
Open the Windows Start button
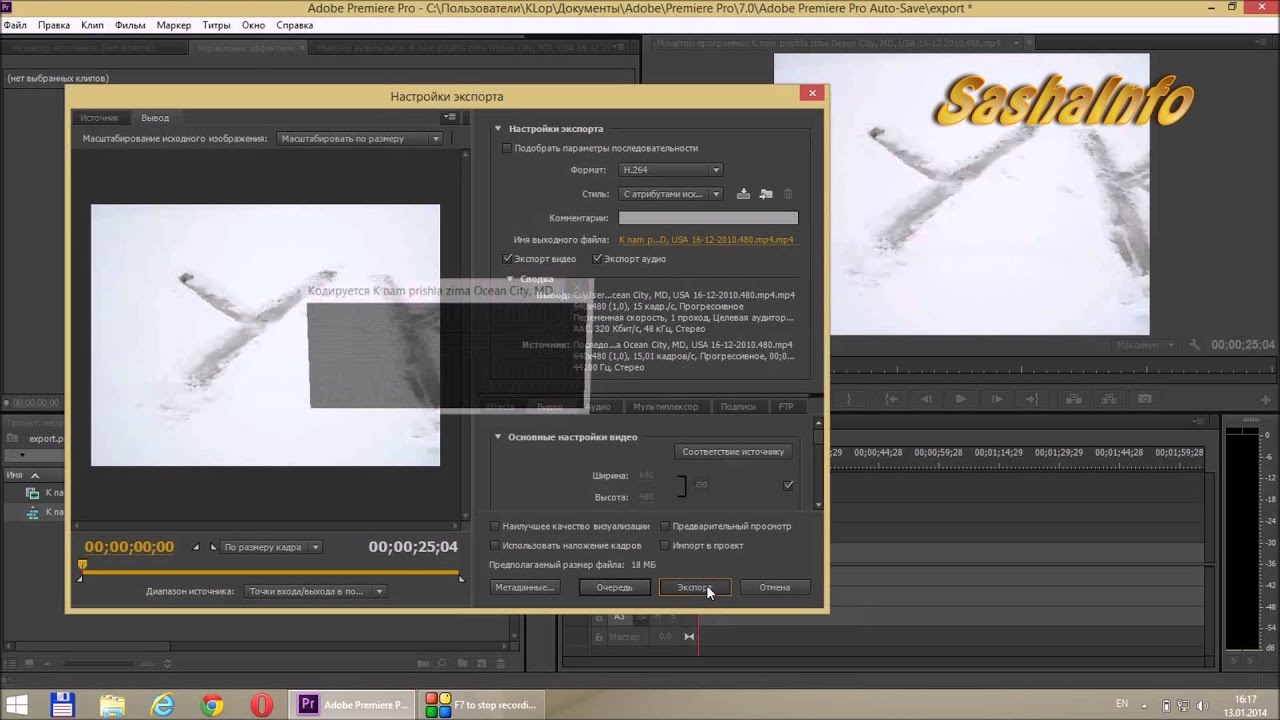17,705
